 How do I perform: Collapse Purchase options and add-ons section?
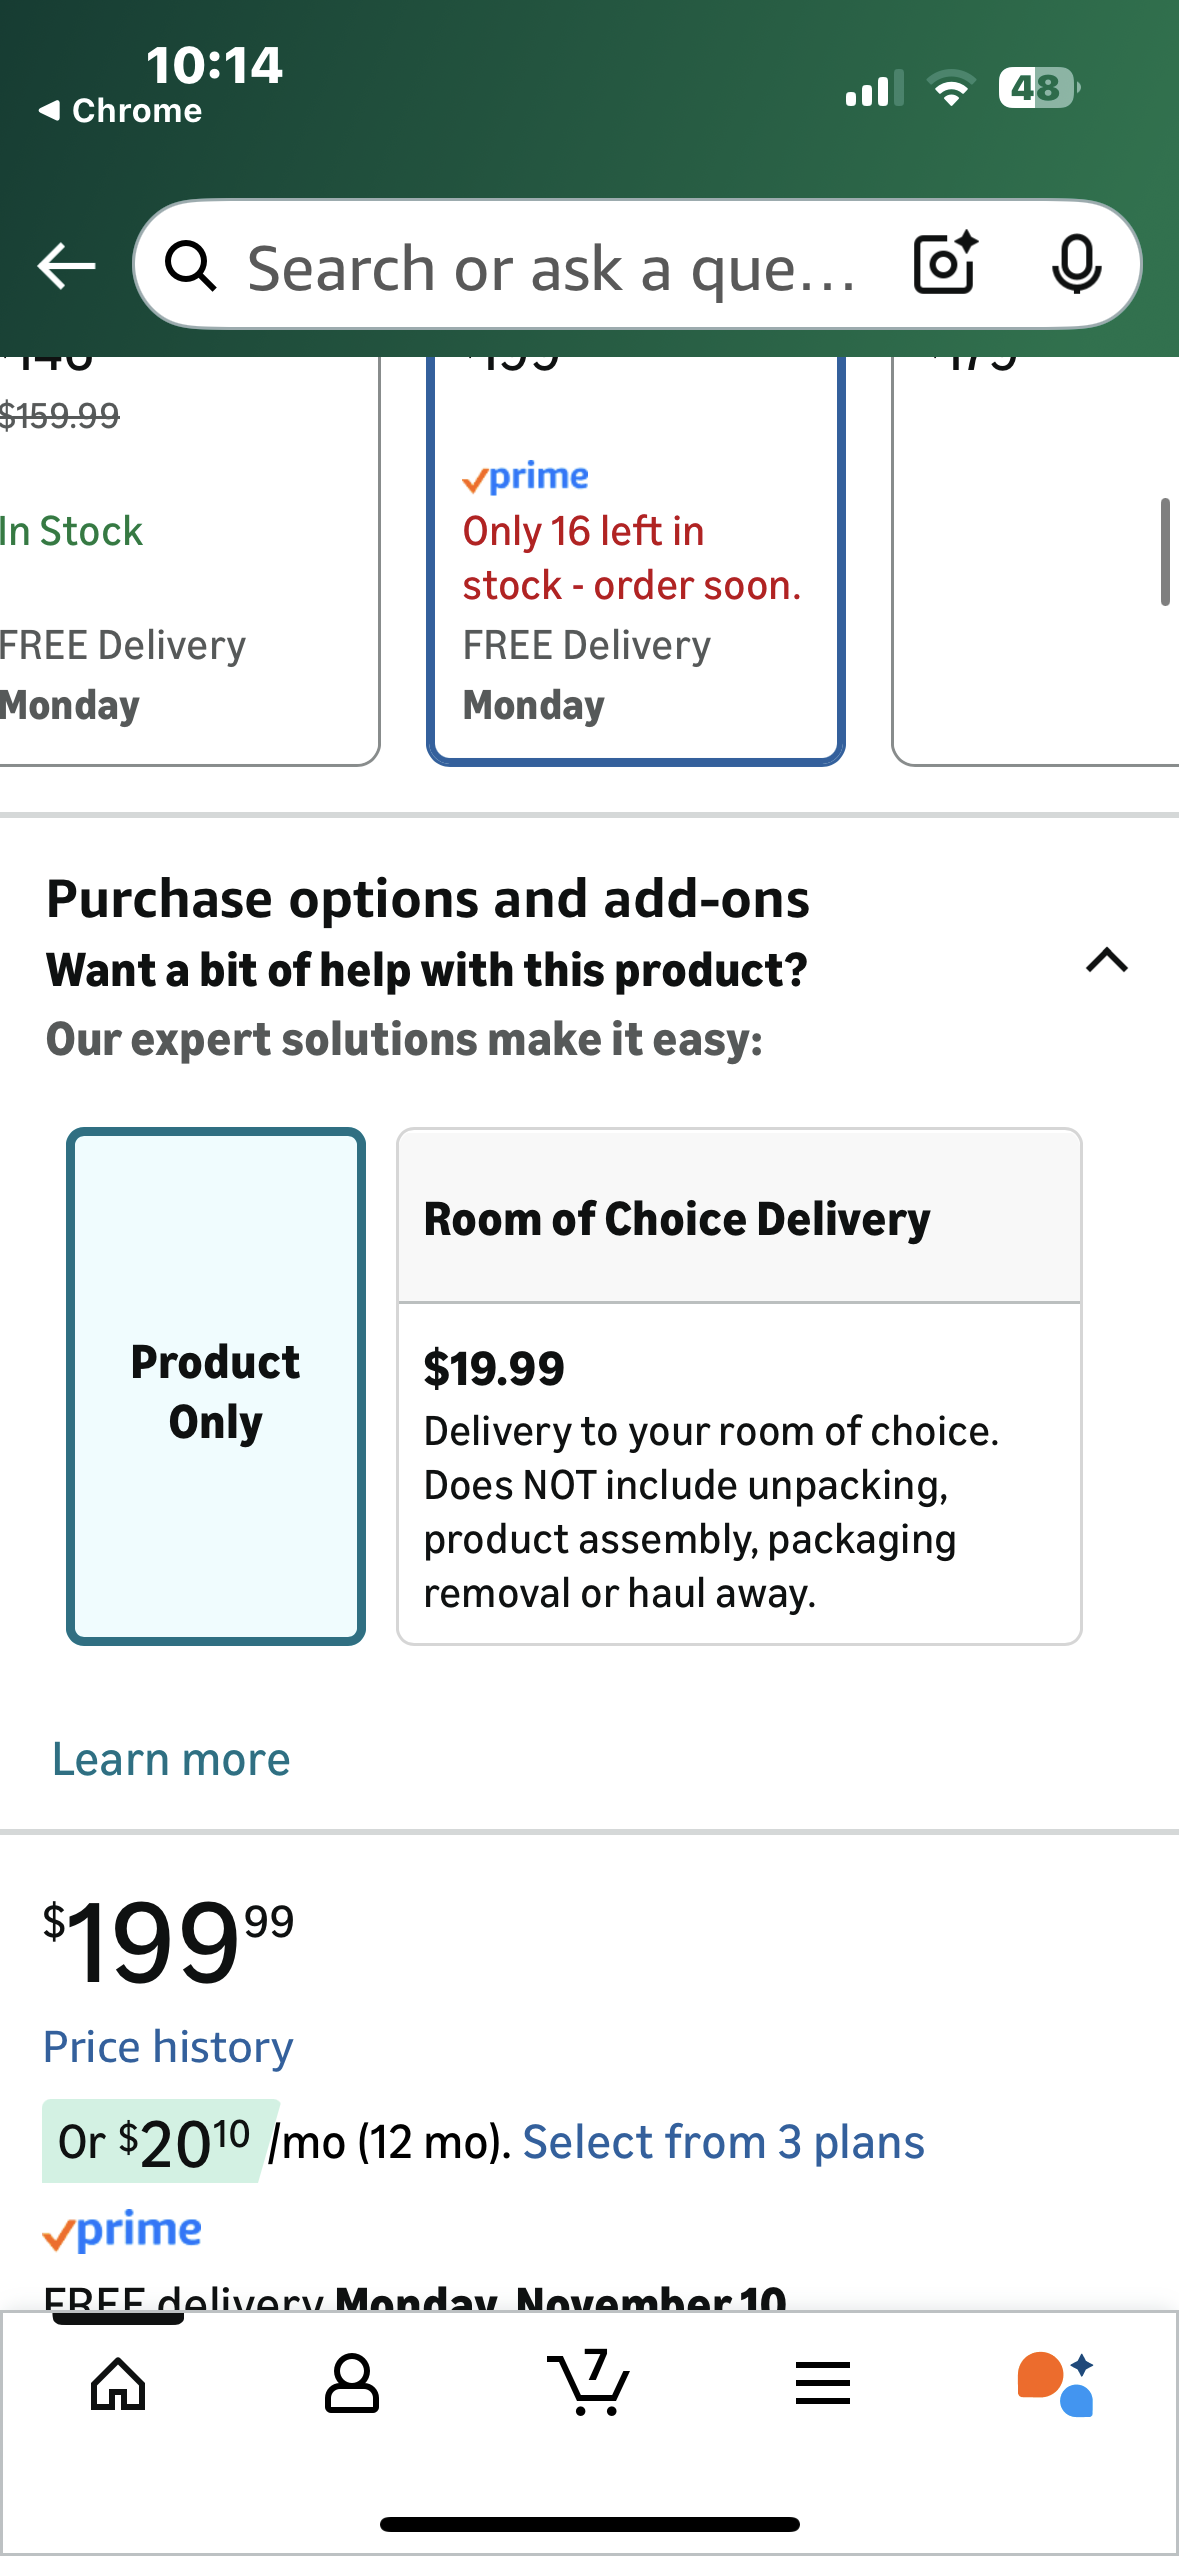(1107, 961)
